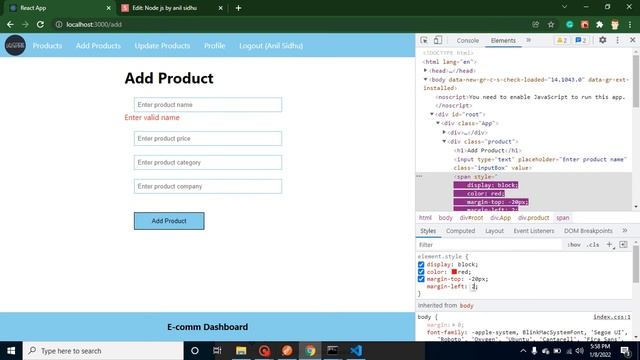Toggle :hov element state panel
Image resolution: width=640 pixels, height=360 pixels.
[574, 244]
